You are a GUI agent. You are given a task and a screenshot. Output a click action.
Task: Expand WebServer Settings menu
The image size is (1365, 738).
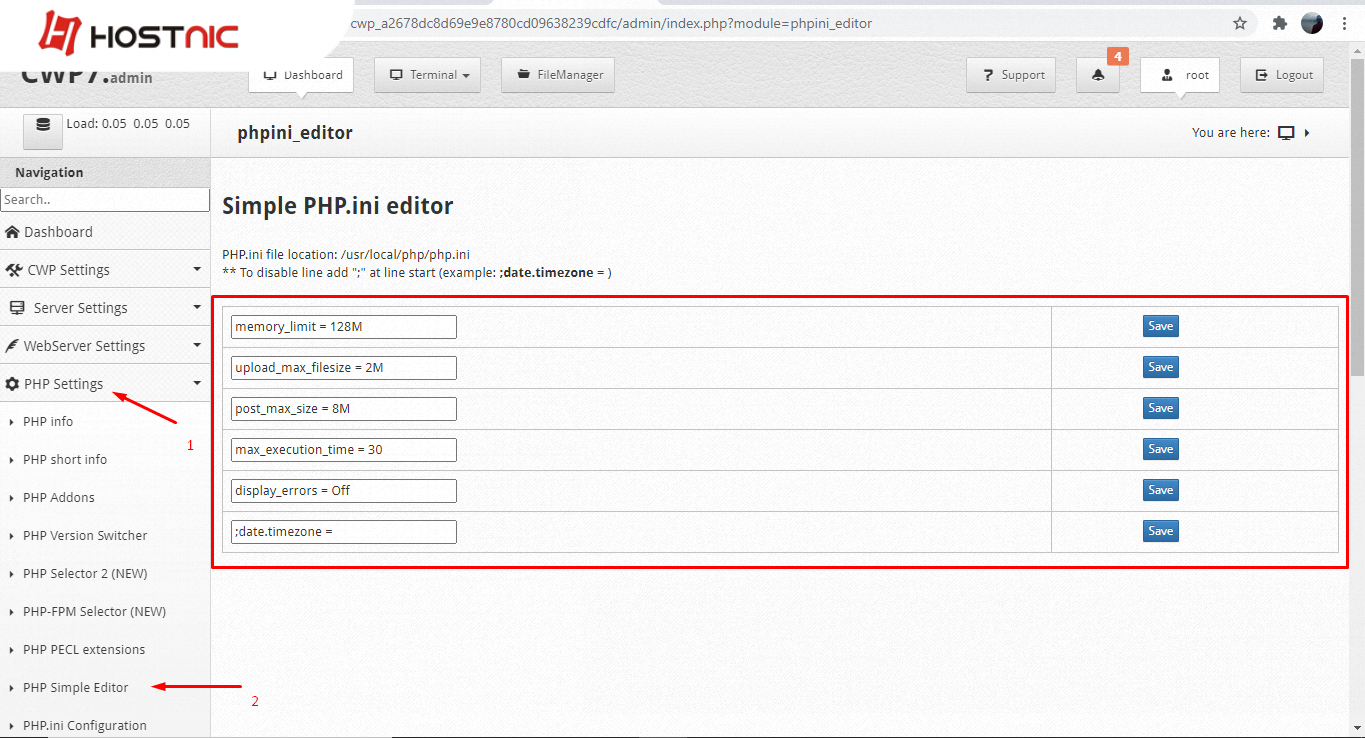click(x=105, y=346)
